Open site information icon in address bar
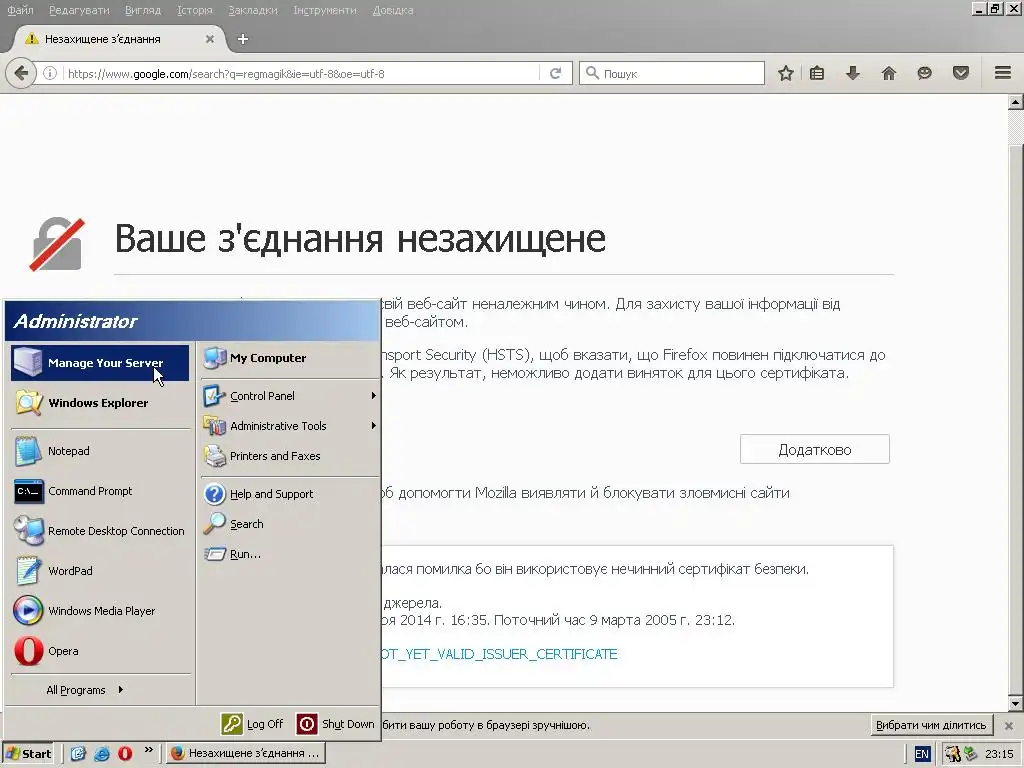The image size is (1024, 768). coord(50,73)
